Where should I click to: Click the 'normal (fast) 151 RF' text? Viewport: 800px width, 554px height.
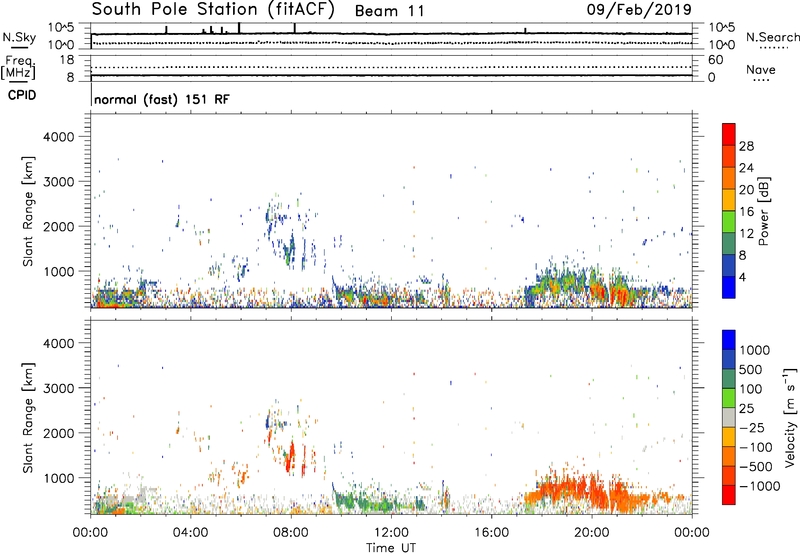click(x=162, y=99)
